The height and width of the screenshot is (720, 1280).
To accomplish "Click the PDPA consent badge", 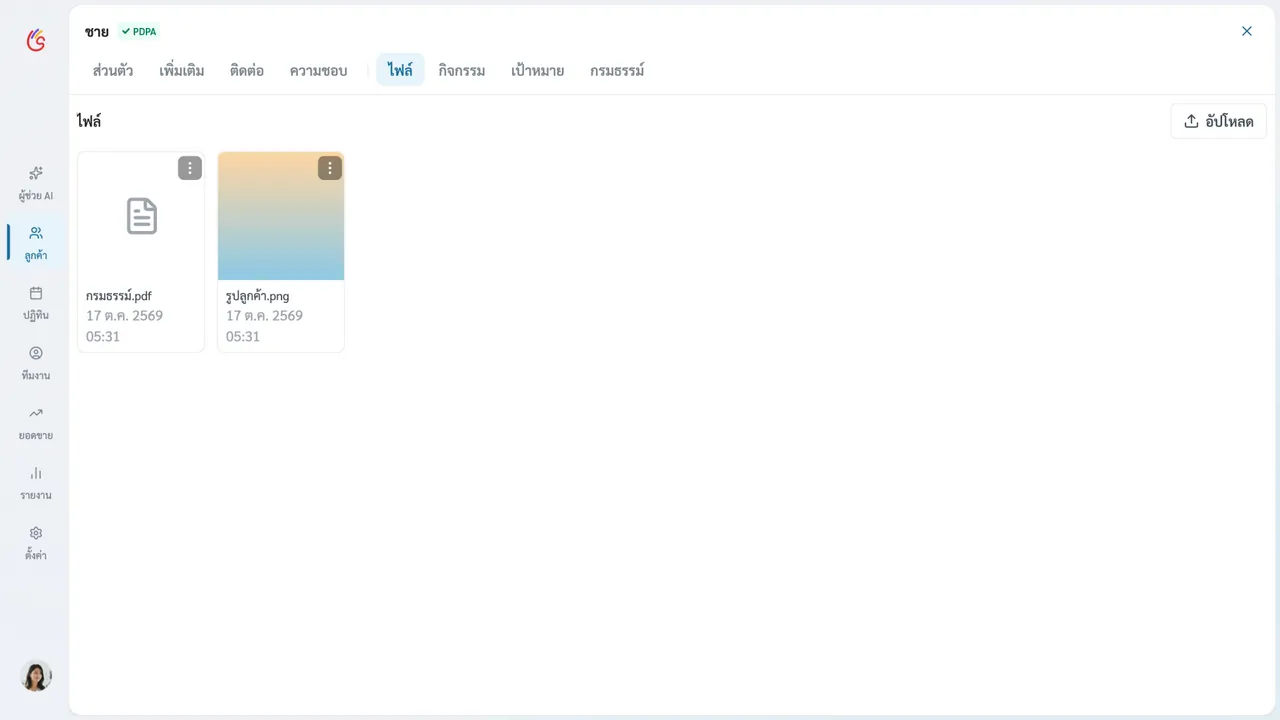I will pyautogui.click(x=139, y=31).
